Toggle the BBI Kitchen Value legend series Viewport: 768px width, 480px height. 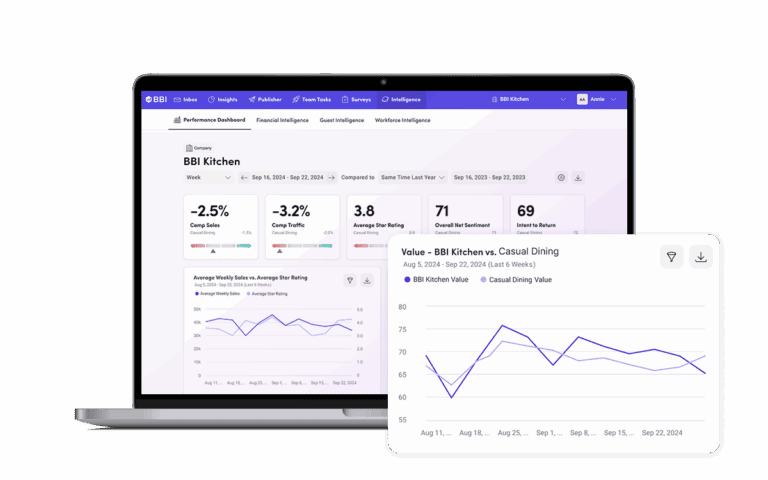436,280
